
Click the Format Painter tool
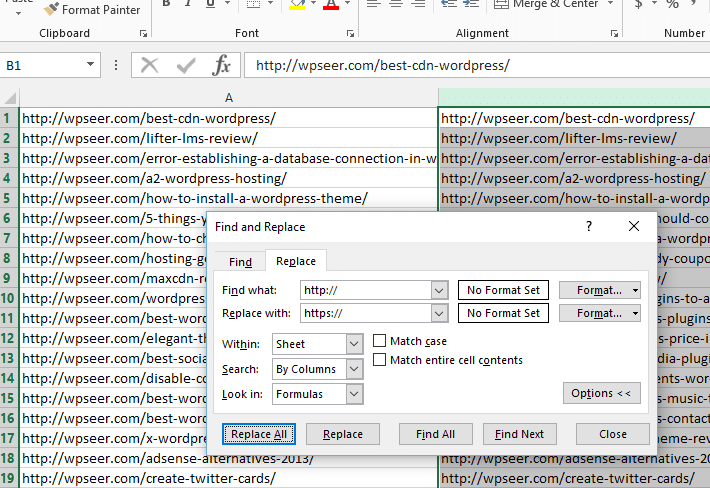pos(92,10)
